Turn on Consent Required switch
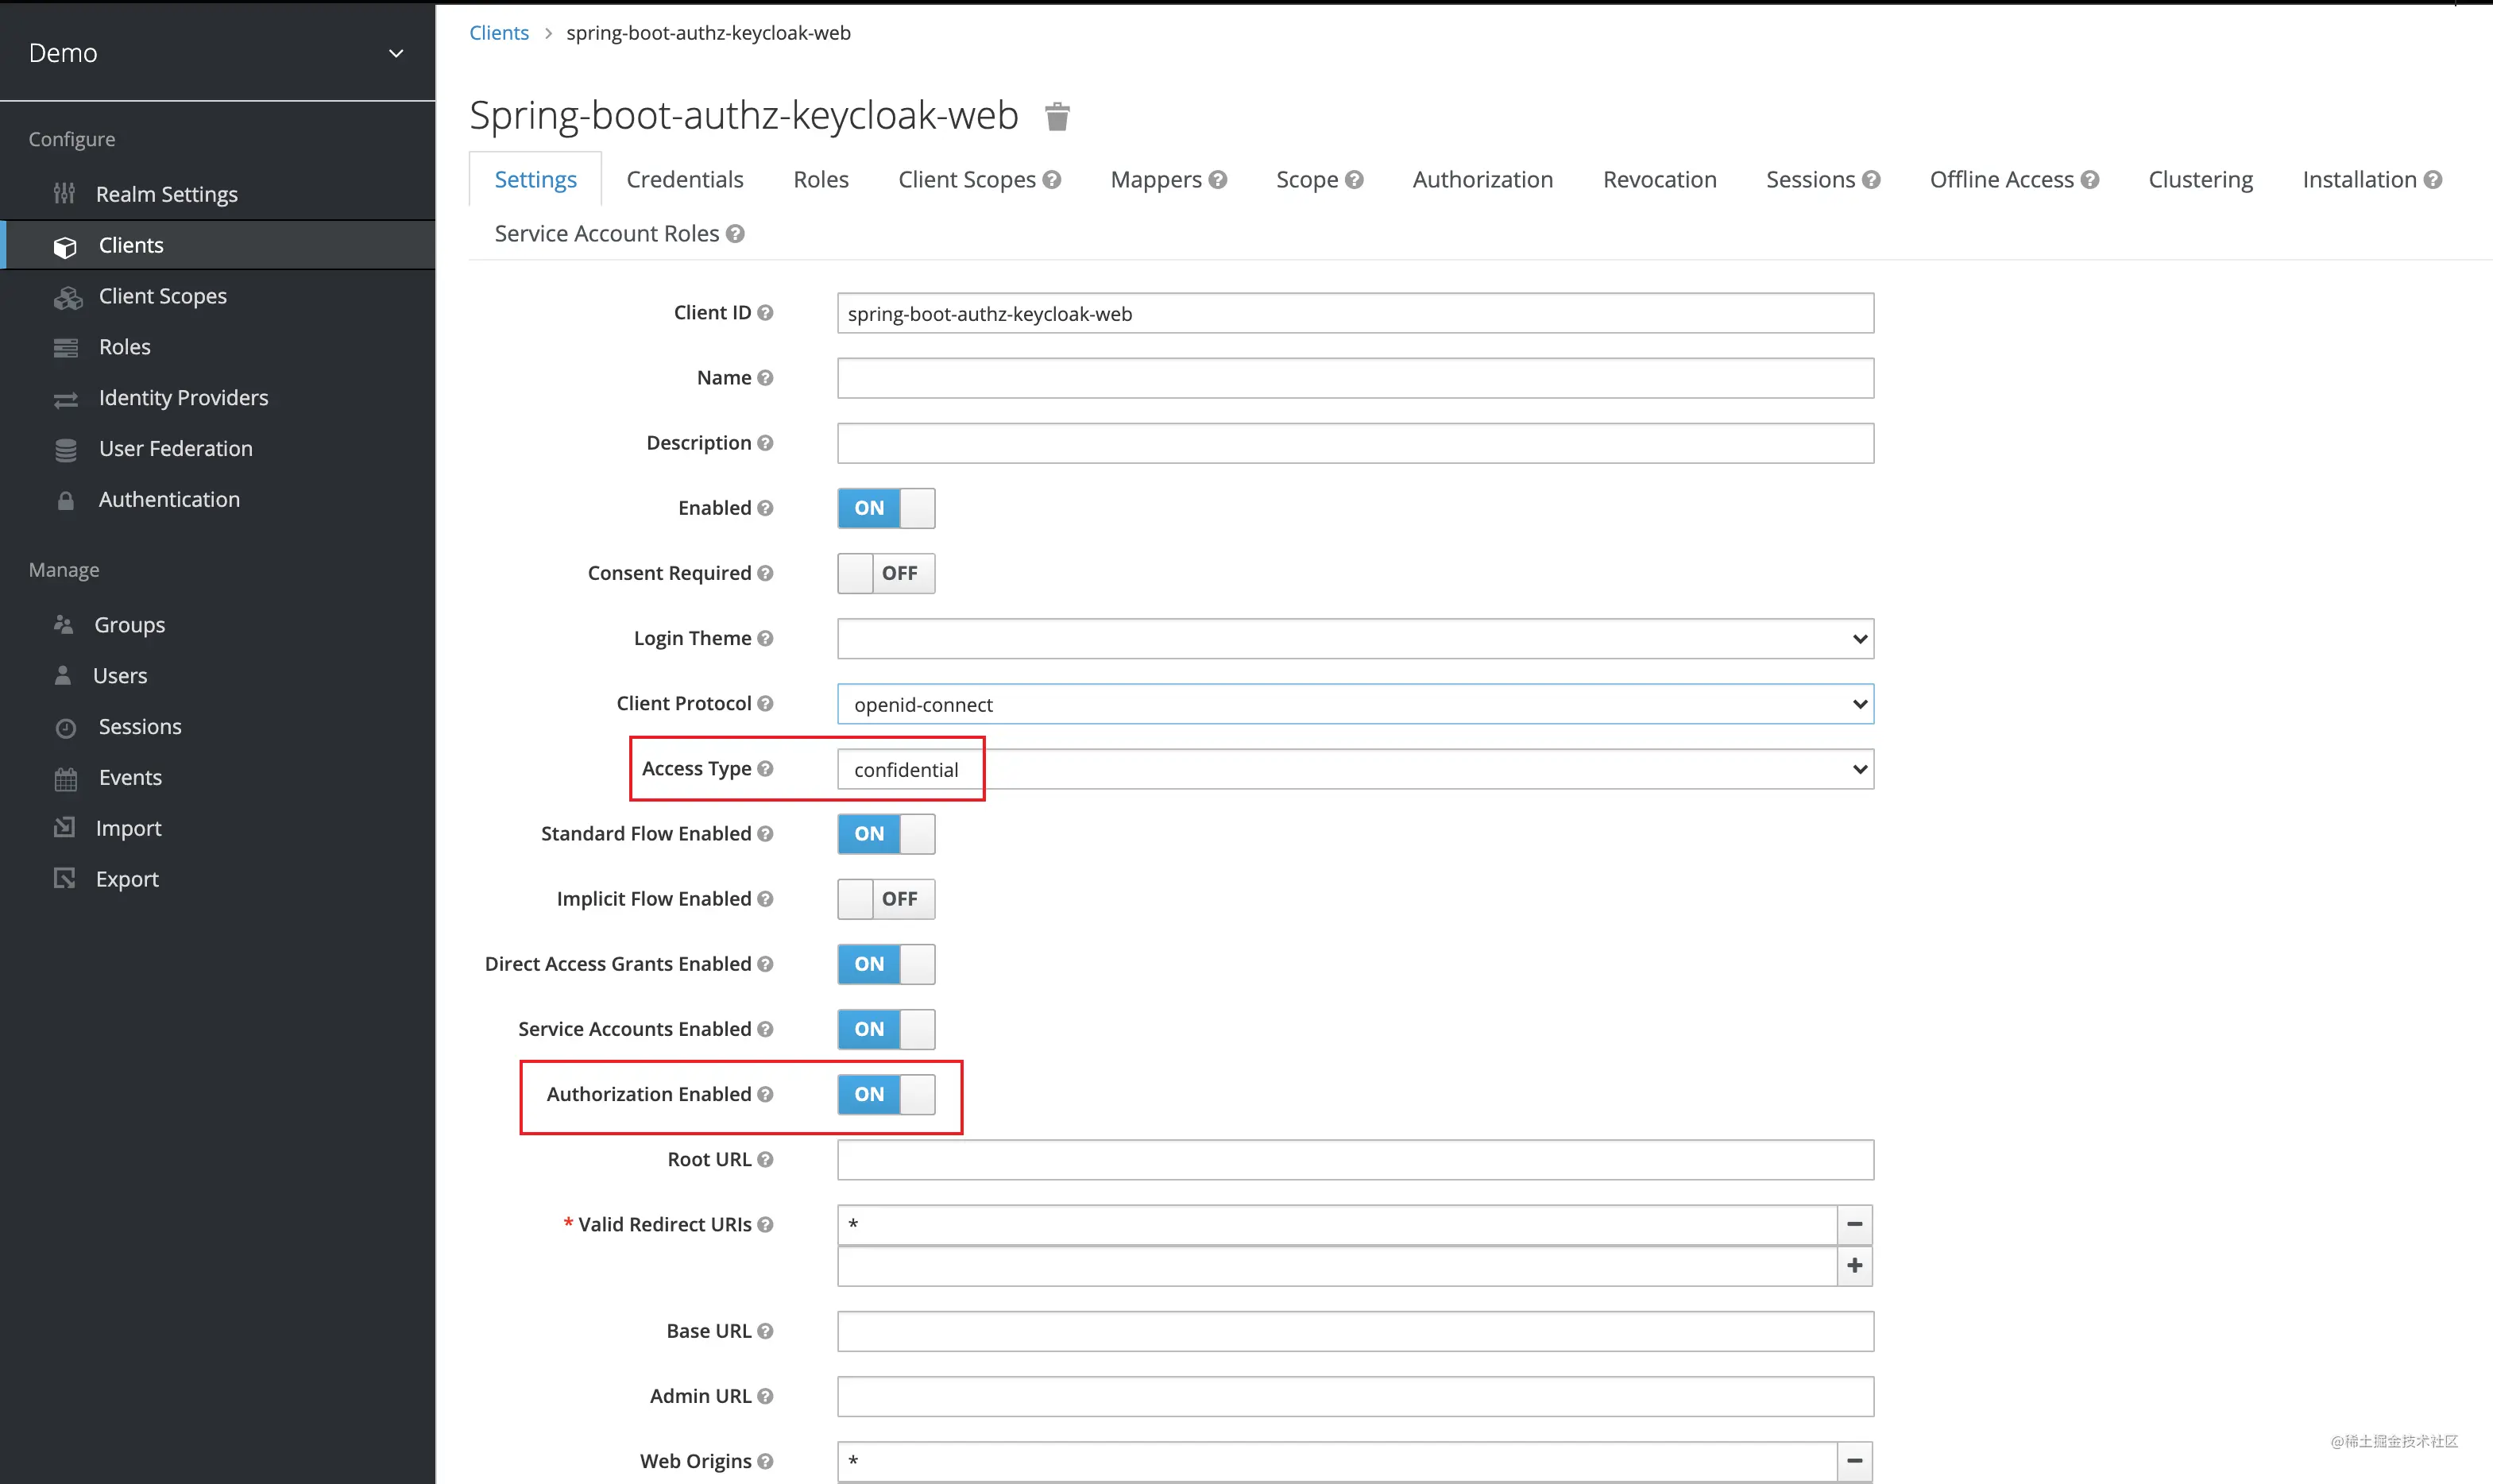Viewport: 2493px width, 1484px height. tap(886, 573)
